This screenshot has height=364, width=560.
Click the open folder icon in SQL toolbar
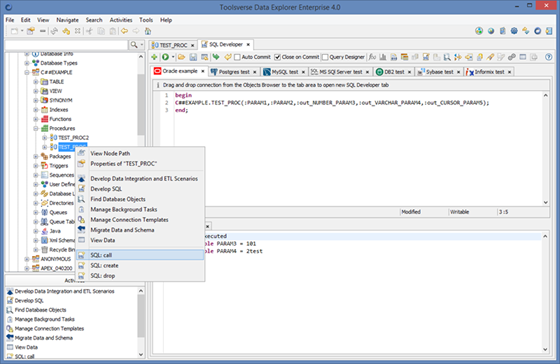point(181,57)
